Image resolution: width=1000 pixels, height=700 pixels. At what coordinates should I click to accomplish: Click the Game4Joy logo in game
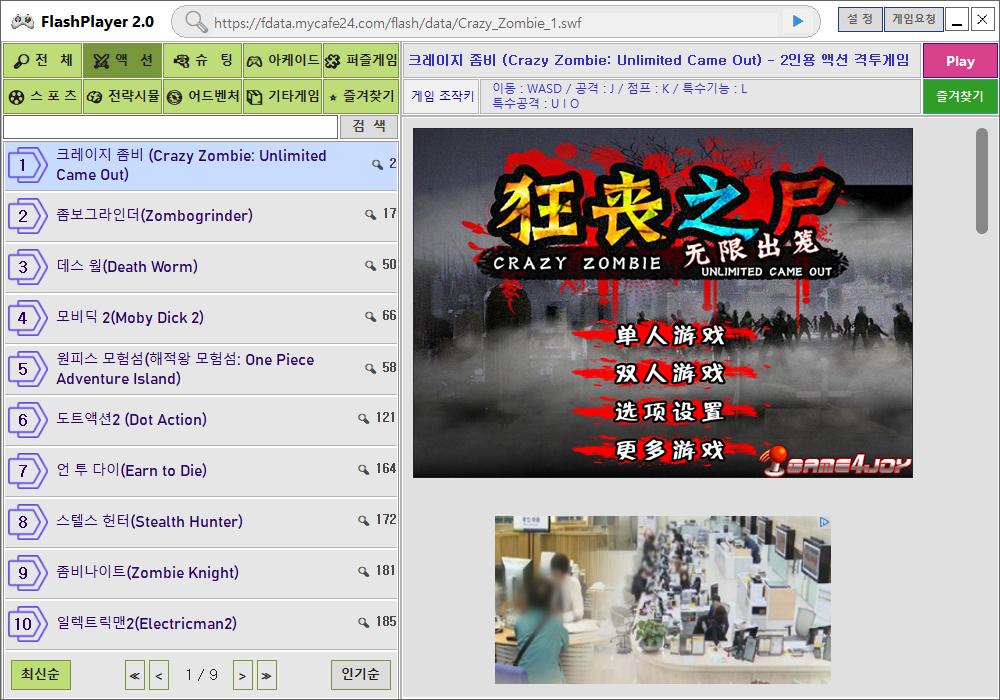[836, 462]
